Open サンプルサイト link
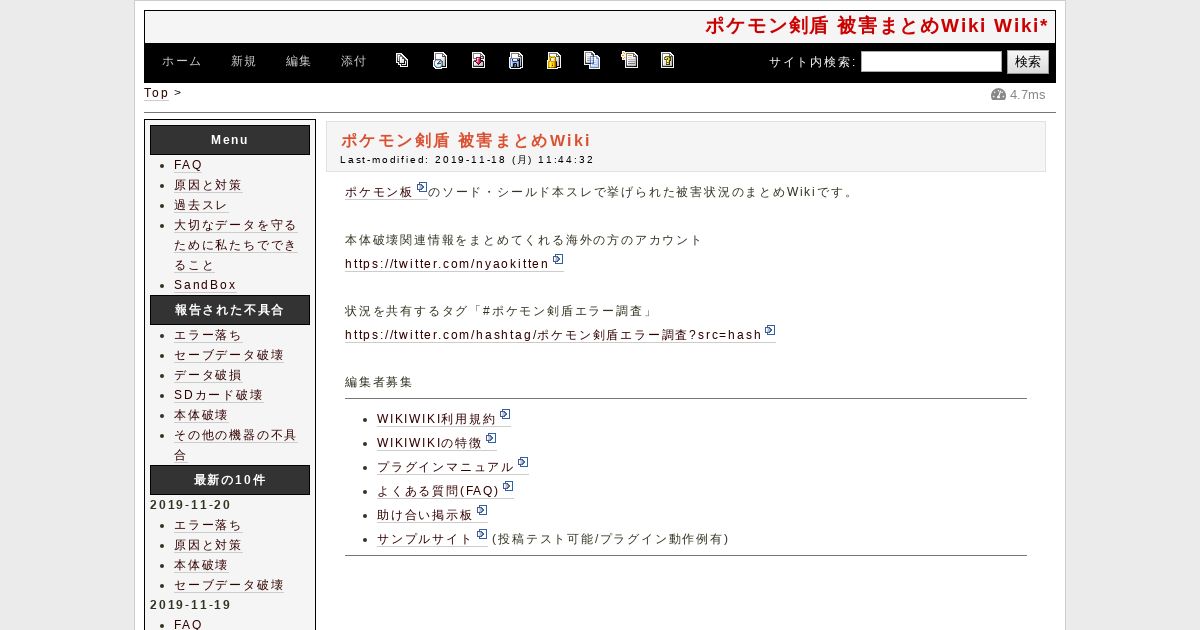 (425, 539)
